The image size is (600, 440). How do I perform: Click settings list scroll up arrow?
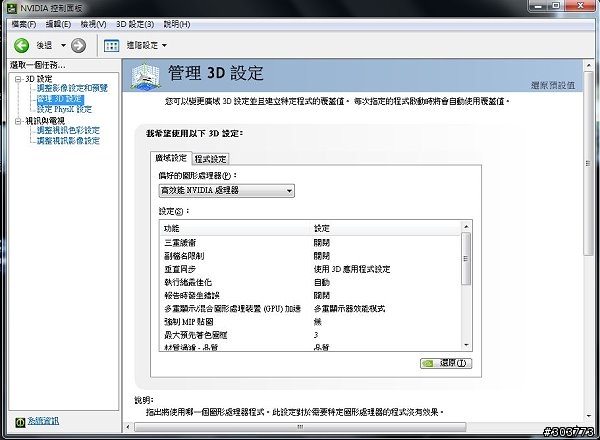pos(466,227)
